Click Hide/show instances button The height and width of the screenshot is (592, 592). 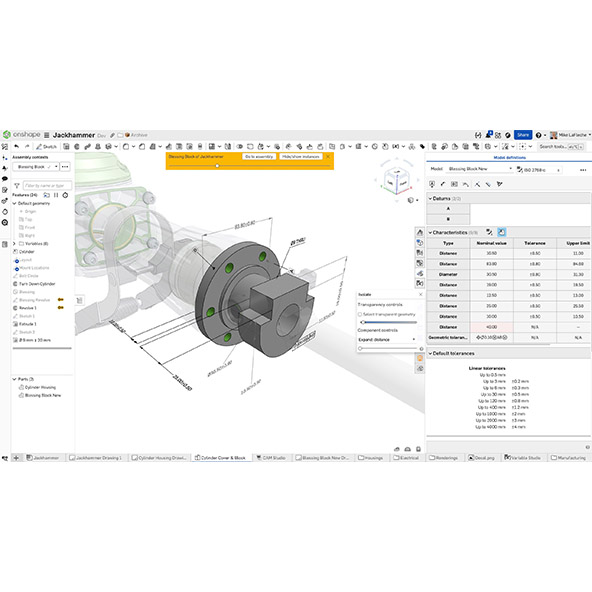[x=301, y=156]
